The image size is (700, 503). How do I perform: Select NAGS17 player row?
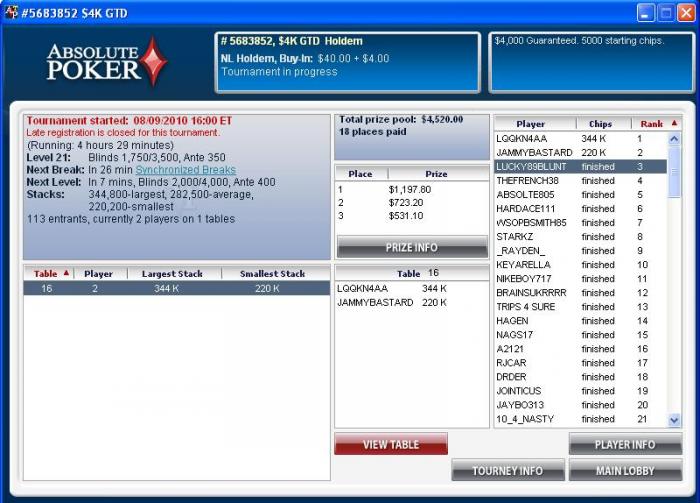point(581,335)
